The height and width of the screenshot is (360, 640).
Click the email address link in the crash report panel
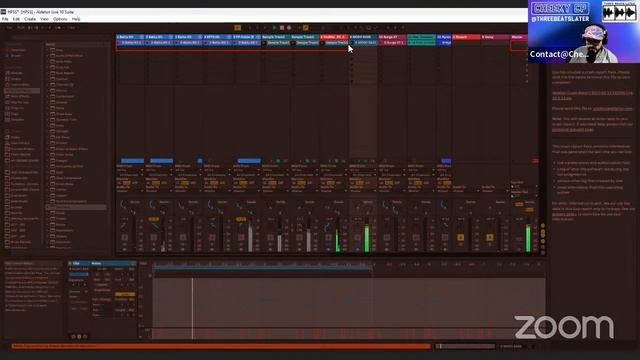[612, 109]
